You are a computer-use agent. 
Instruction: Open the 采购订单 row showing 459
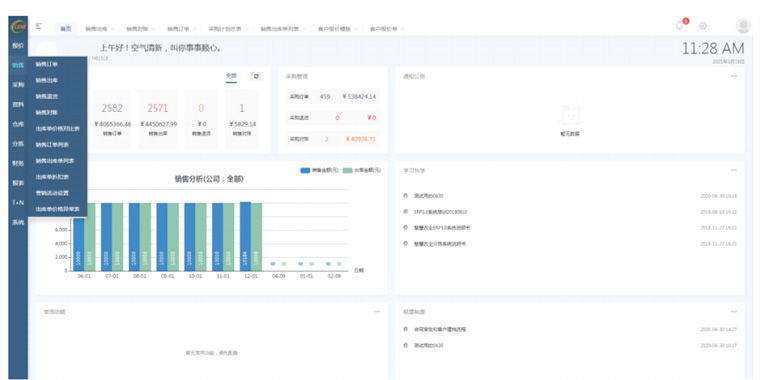332,97
